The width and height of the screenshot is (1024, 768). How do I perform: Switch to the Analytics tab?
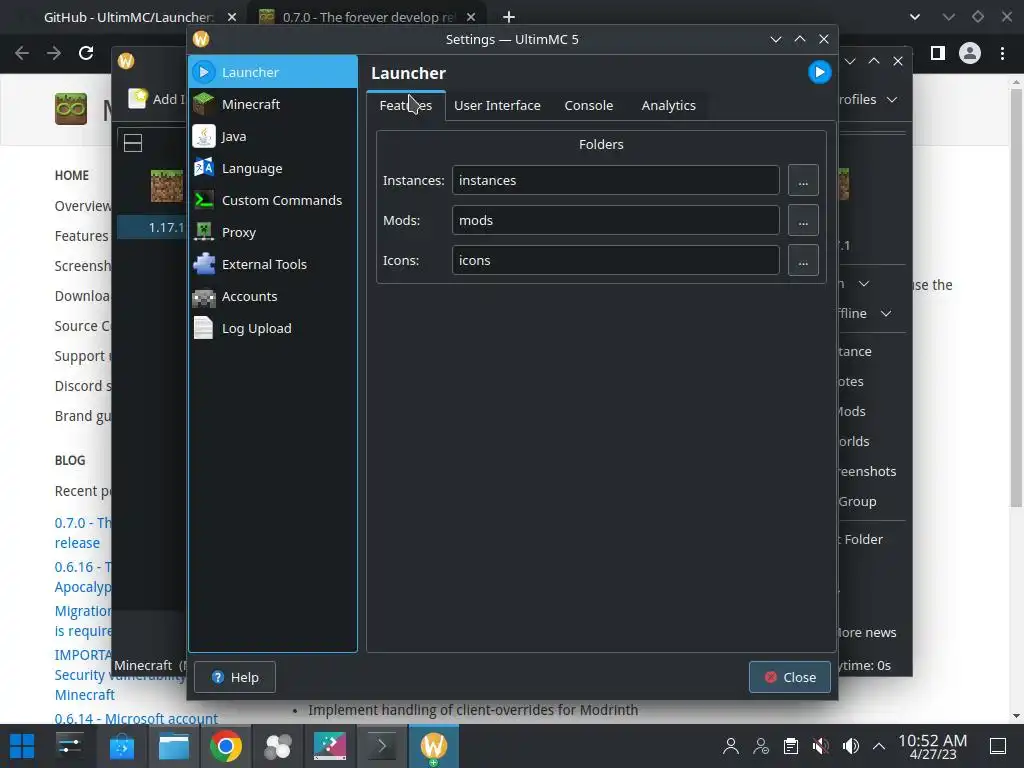coord(668,105)
